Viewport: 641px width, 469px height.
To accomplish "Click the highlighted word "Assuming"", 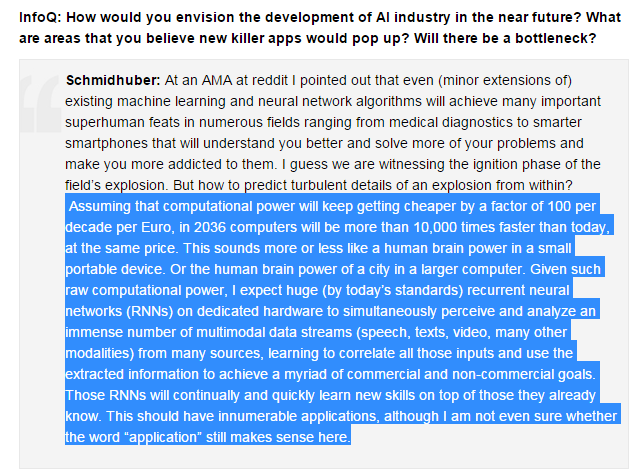I will [100, 206].
